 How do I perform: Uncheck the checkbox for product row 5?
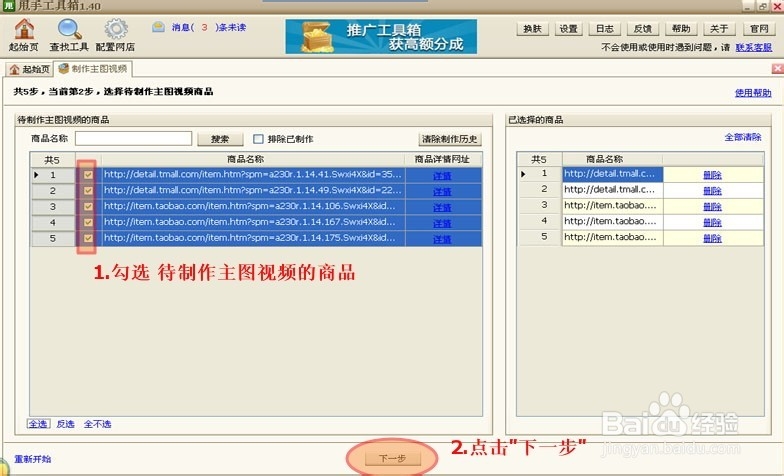pyautogui.click(x=88, y=238)
